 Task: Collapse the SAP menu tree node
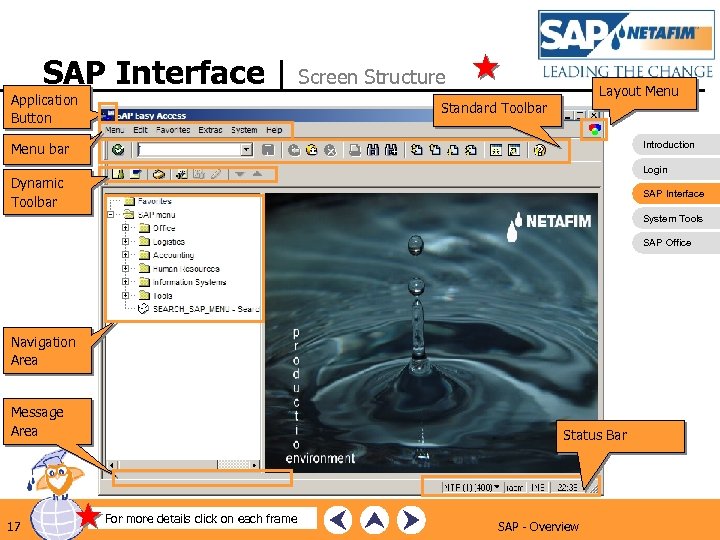point(111,214)
